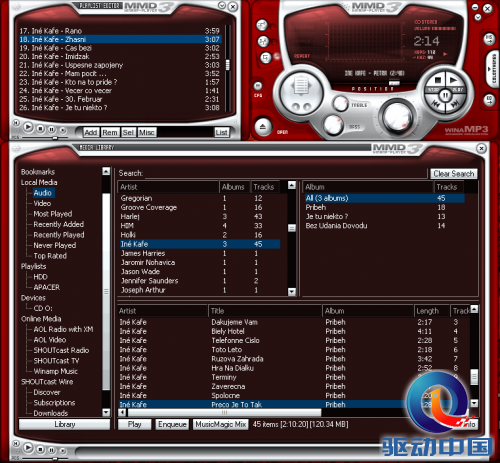Click the down-arrow shade button on main player

pos(478,17)
